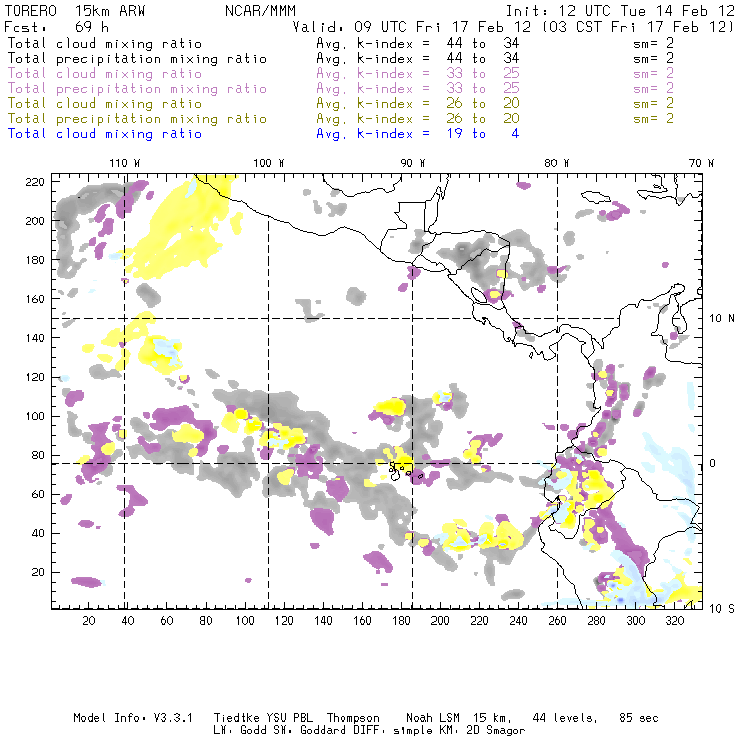This screenshot has width=740, height=740.
Task: Select the "80 W" longitude label
Action: pos(557,163)
